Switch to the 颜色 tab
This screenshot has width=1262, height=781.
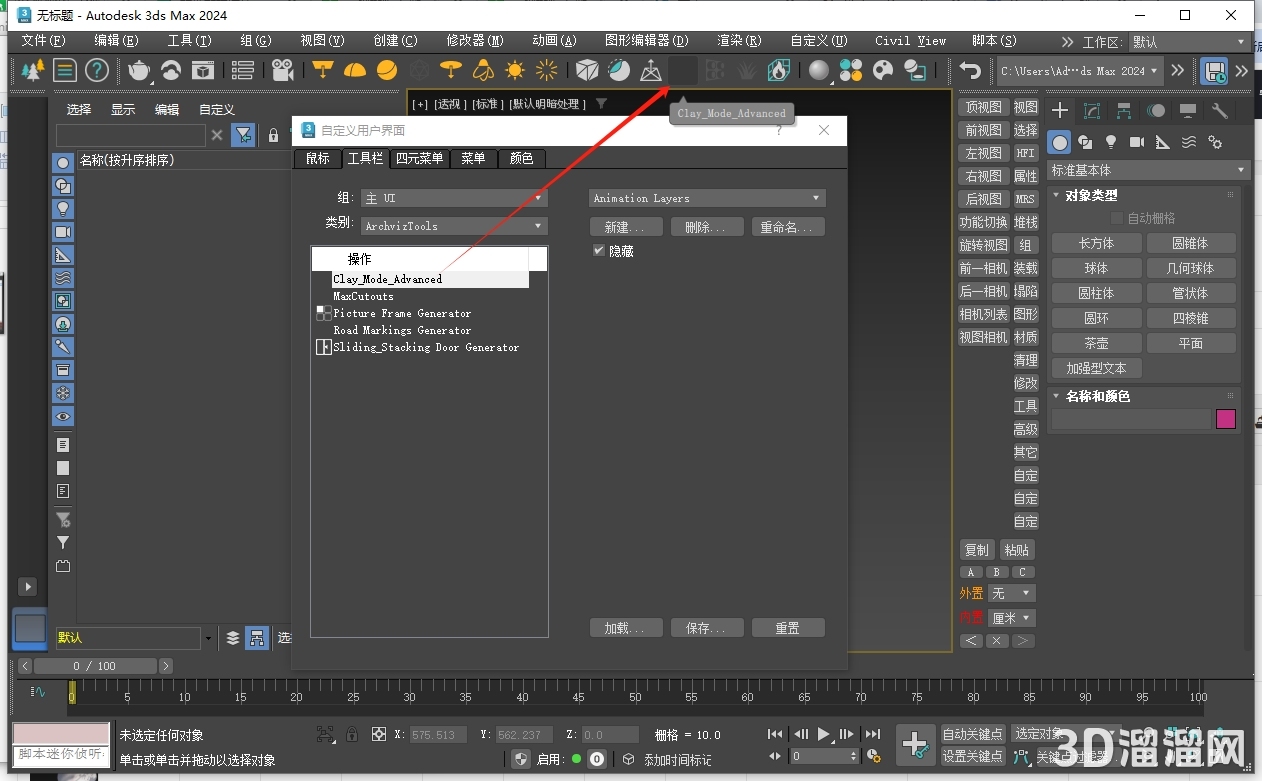coord(522,158)
